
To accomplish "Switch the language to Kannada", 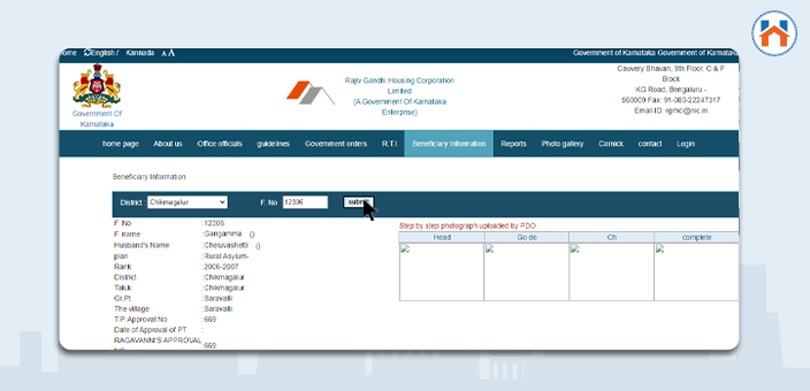I will tap(139, 53).
